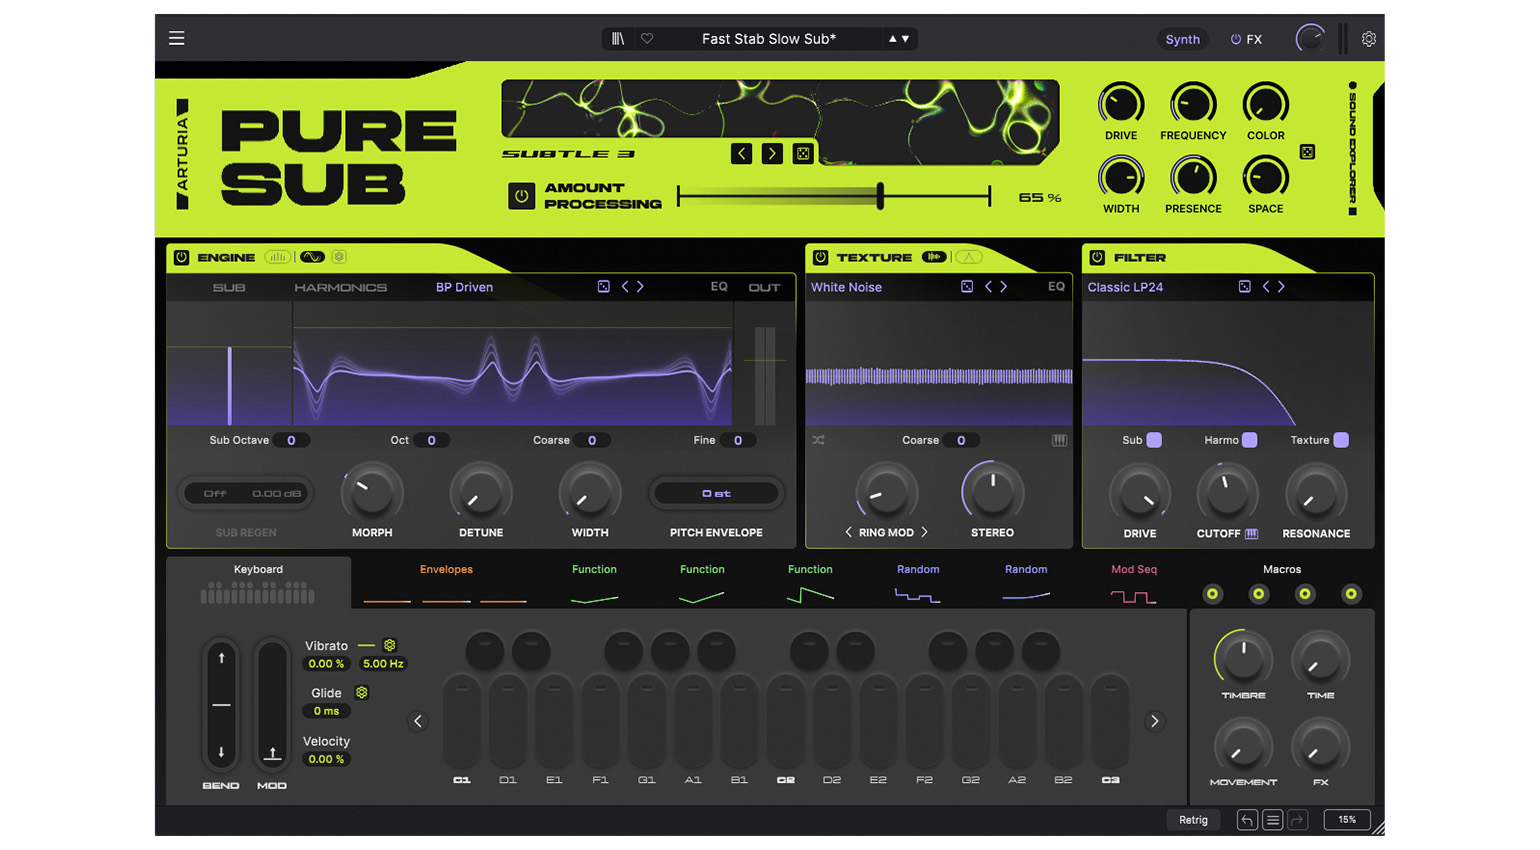Open the Texture EQ
The height and width of the screenshot is (850, 1540).
click(1056, 287)
